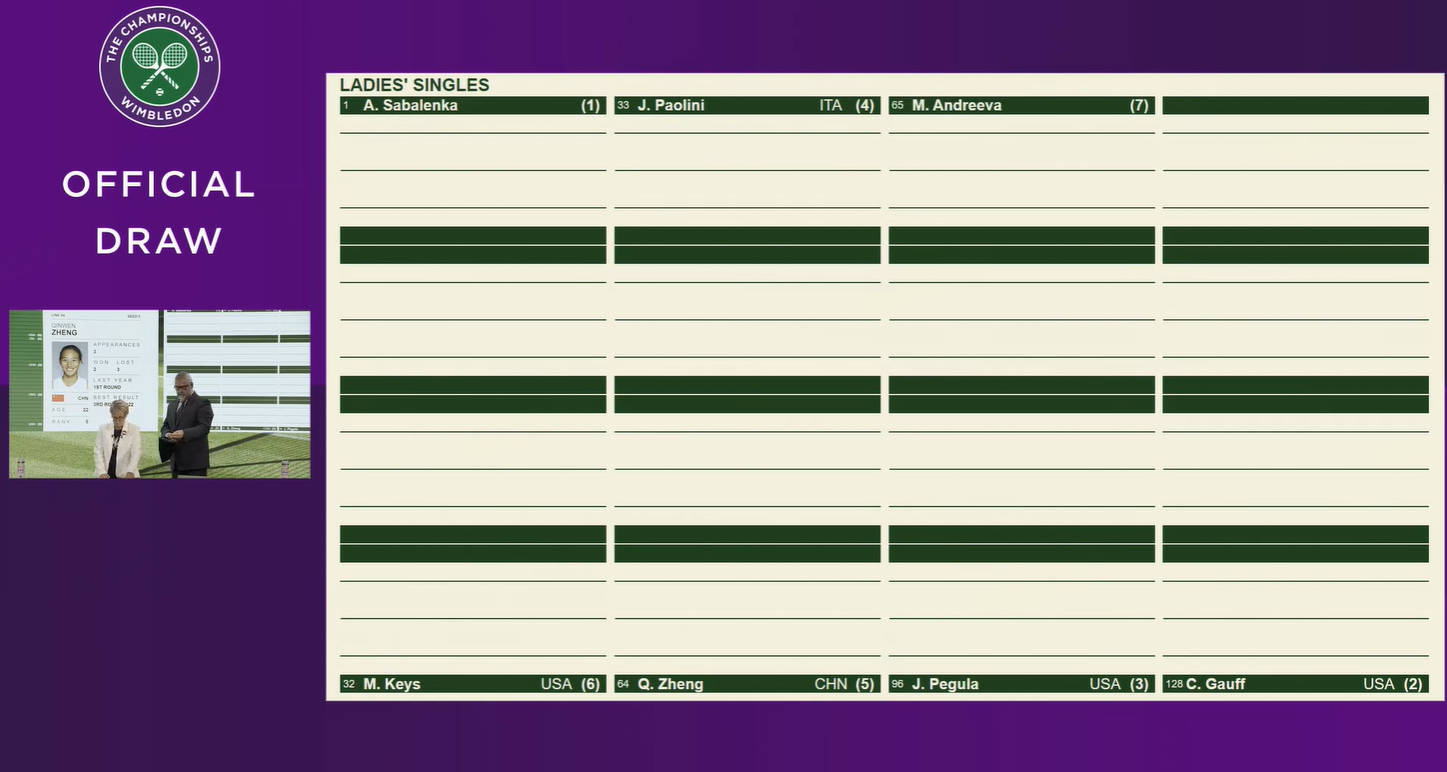1447x772 pixels.
Task: Click the USA country code for Keys
Action: click(x=556, y=684)
